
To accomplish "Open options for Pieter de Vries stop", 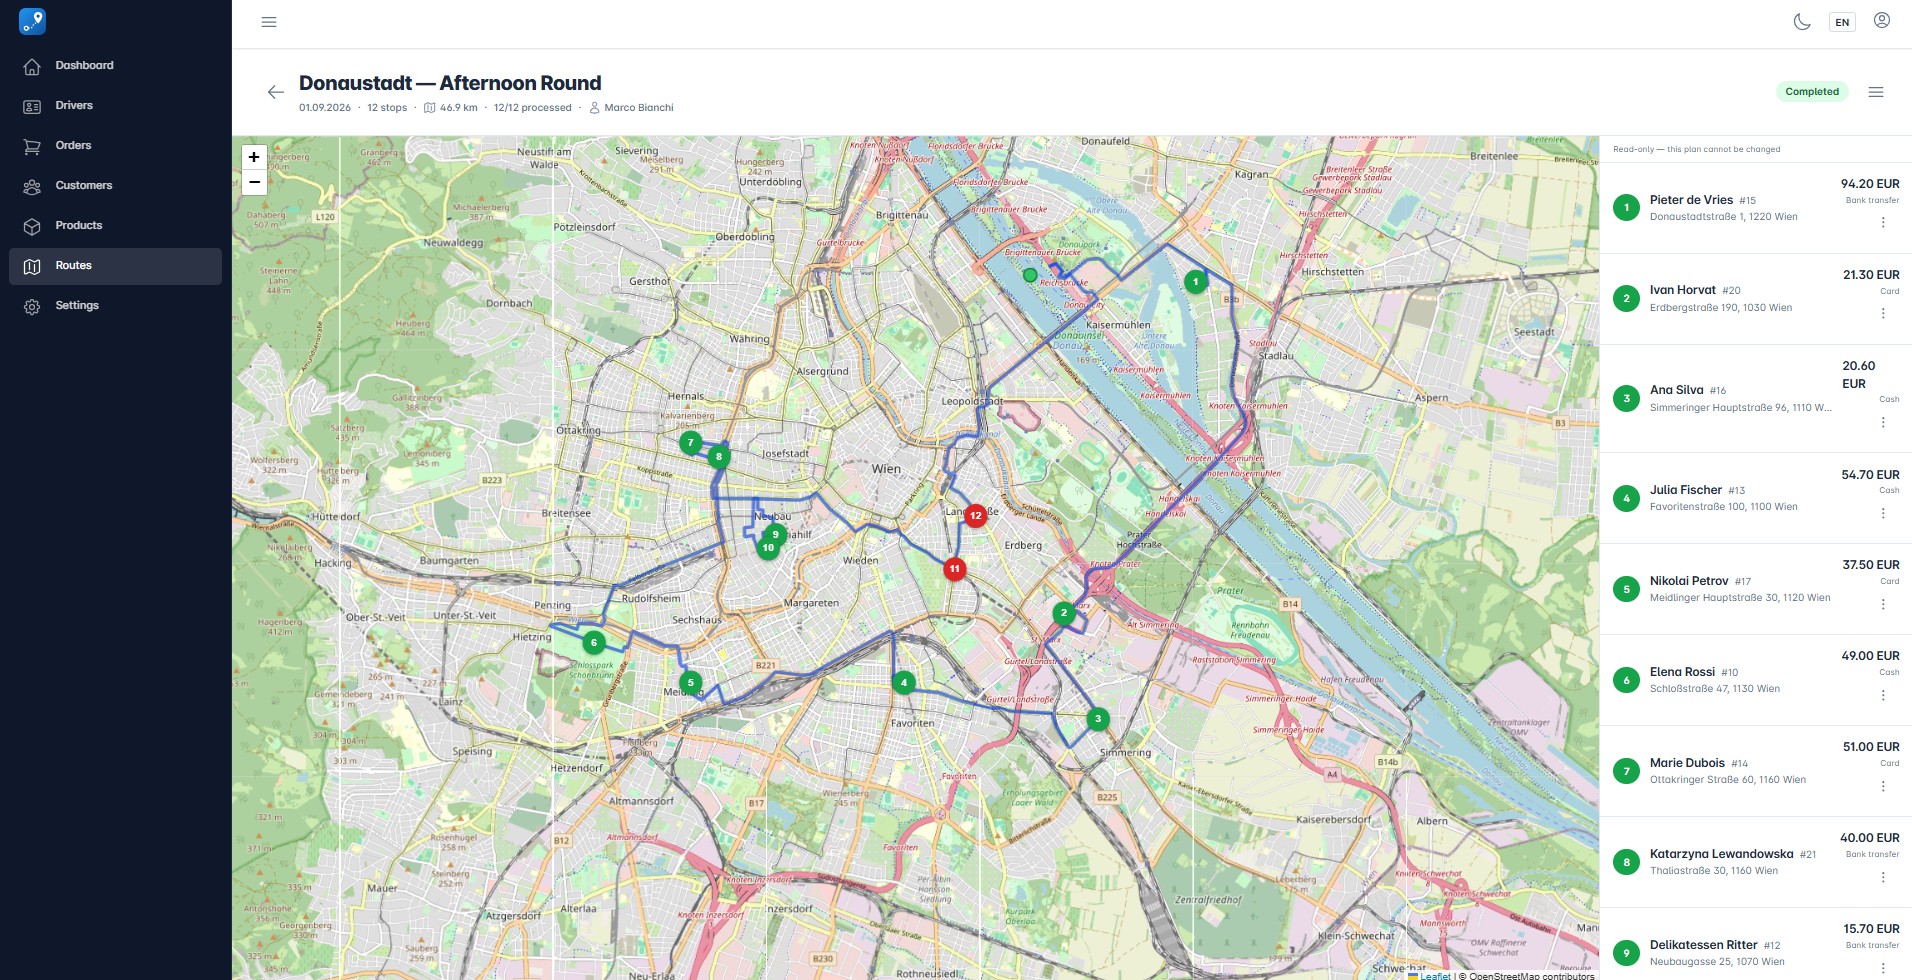I will [x=1883, y=222].
